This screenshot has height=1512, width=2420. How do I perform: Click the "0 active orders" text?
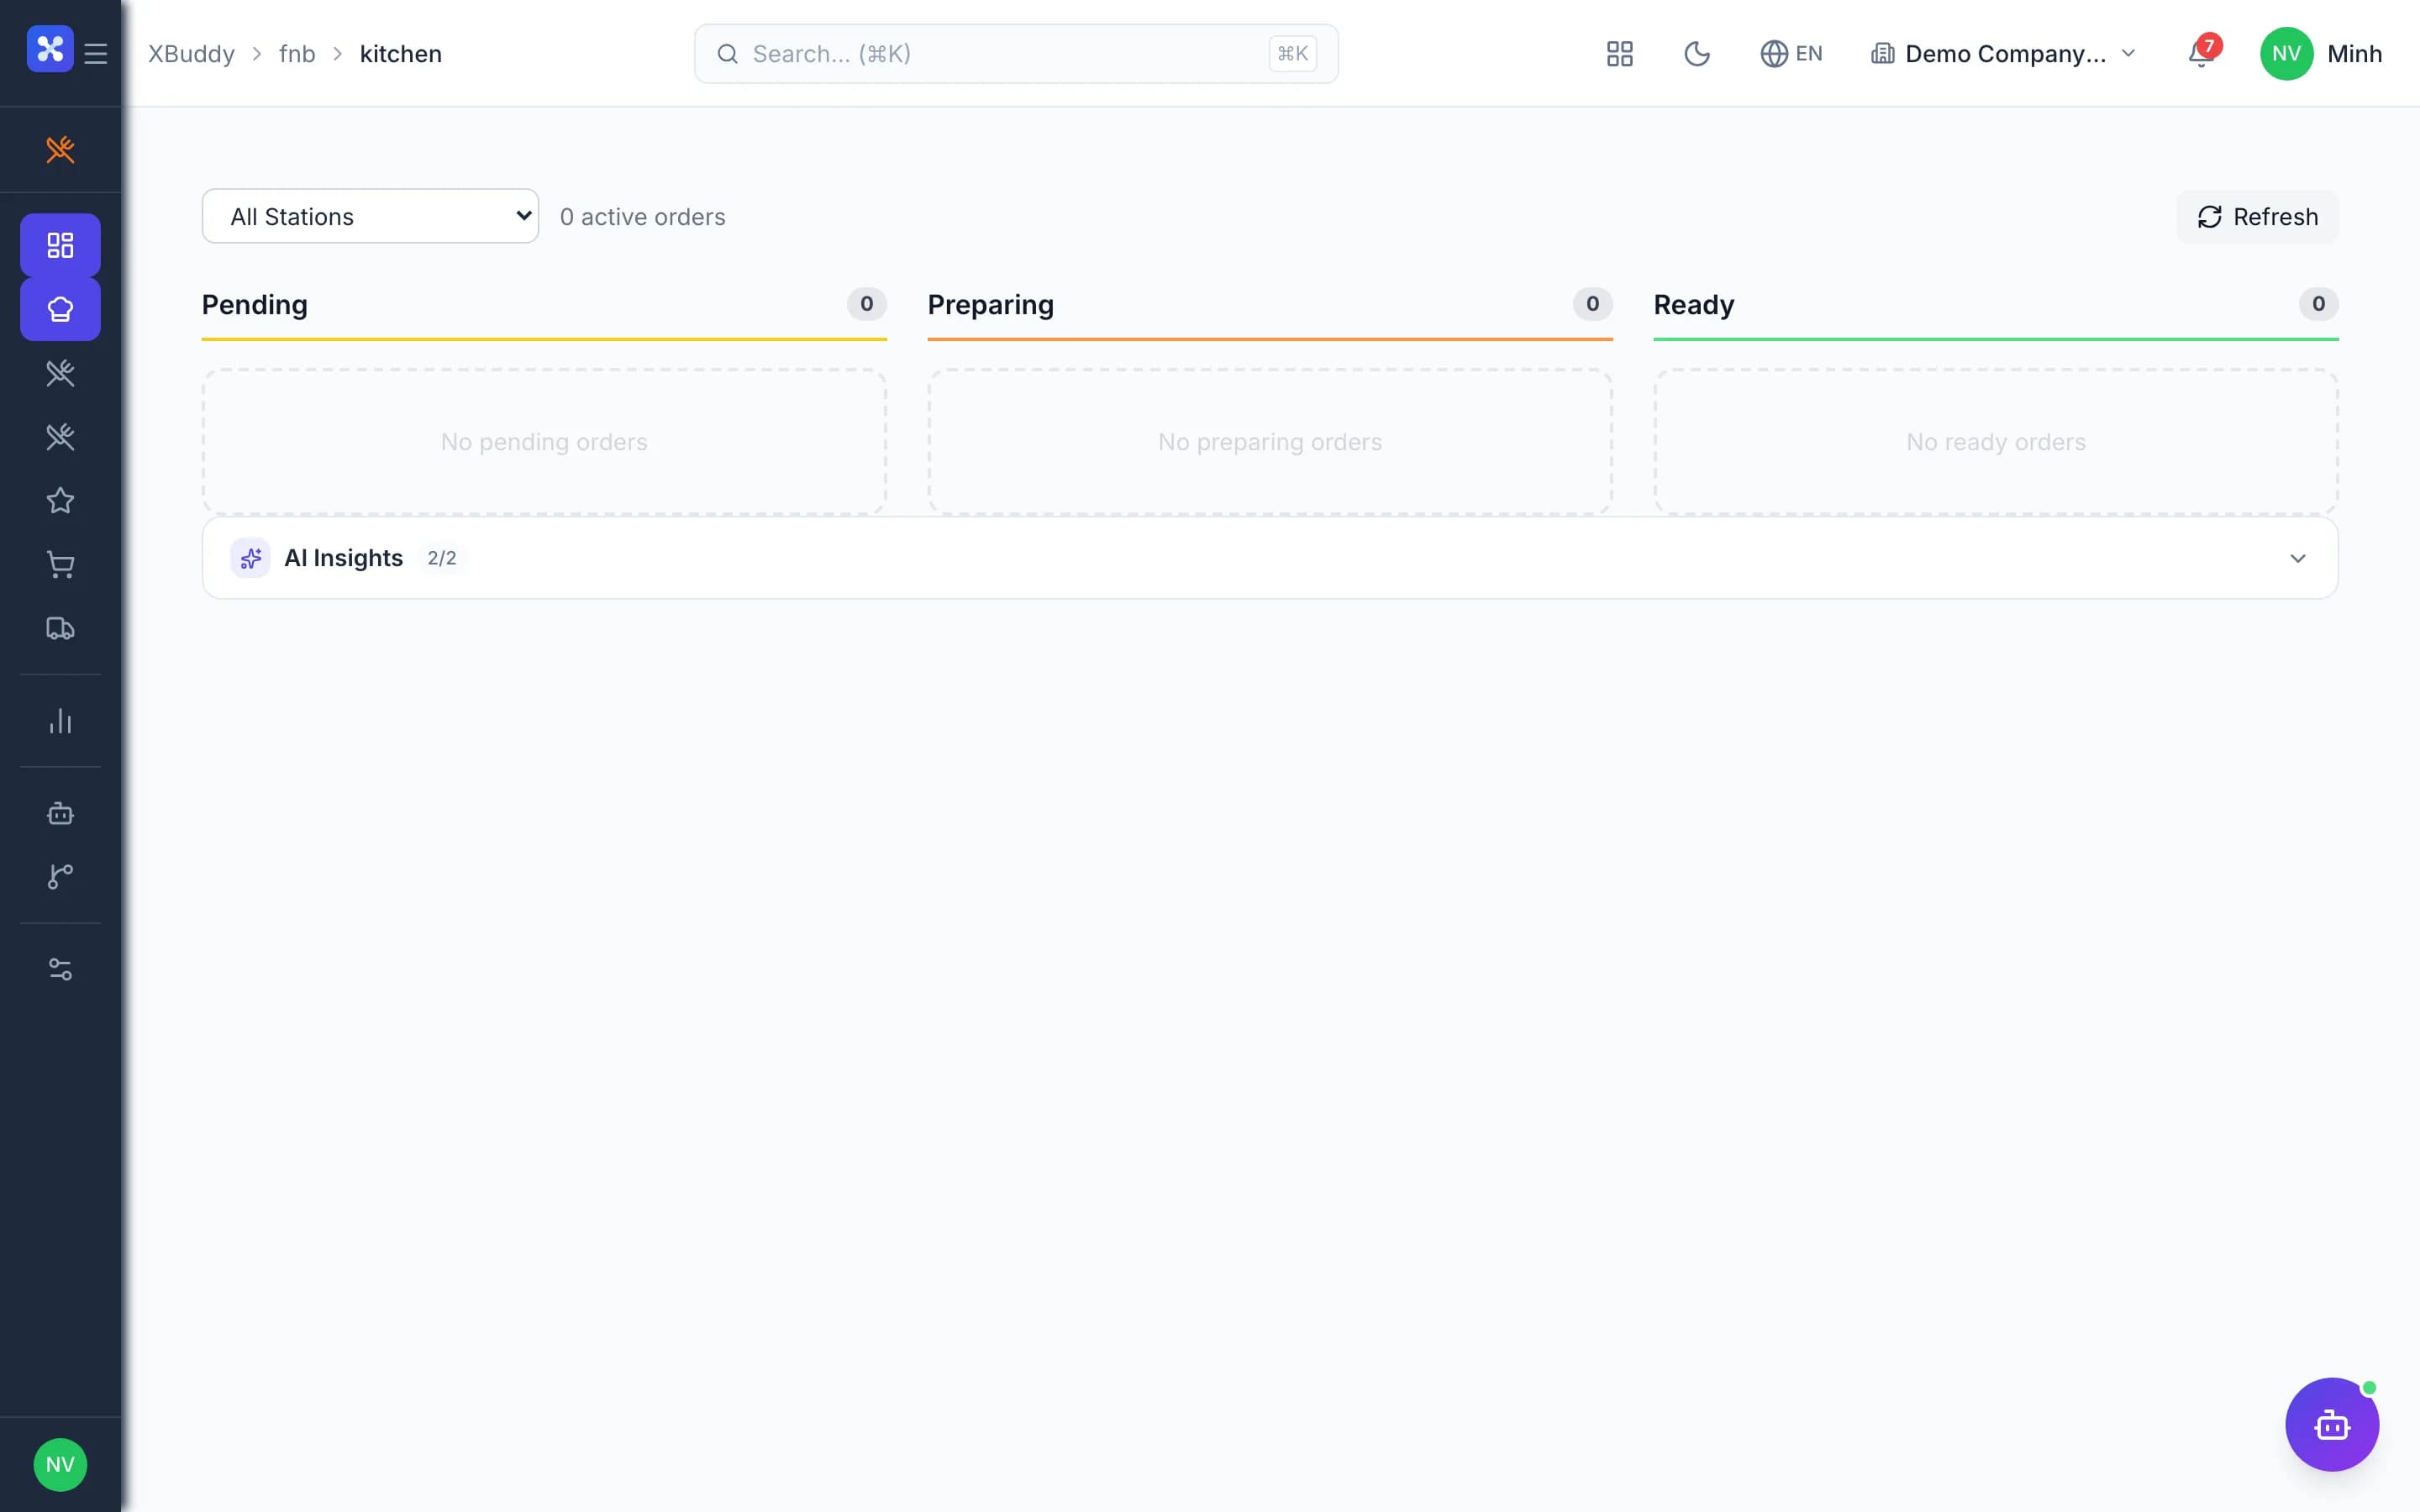point(642,217)
